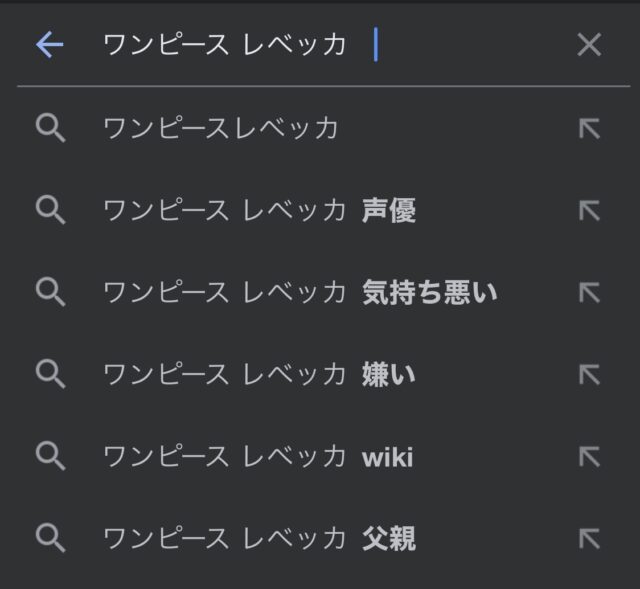Fill search with 気持ち悪い via arrow icon

[589, 292]
